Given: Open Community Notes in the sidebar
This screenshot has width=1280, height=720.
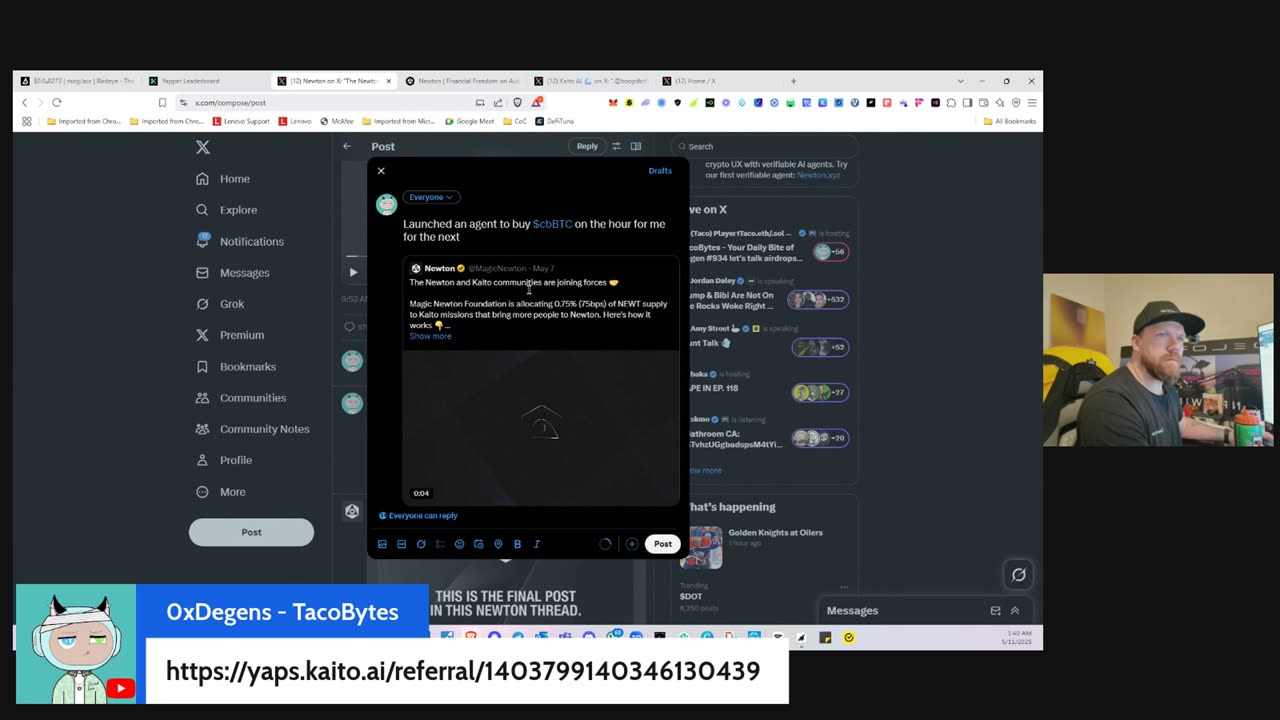Looking at the screenshot, I should point(252,429).
